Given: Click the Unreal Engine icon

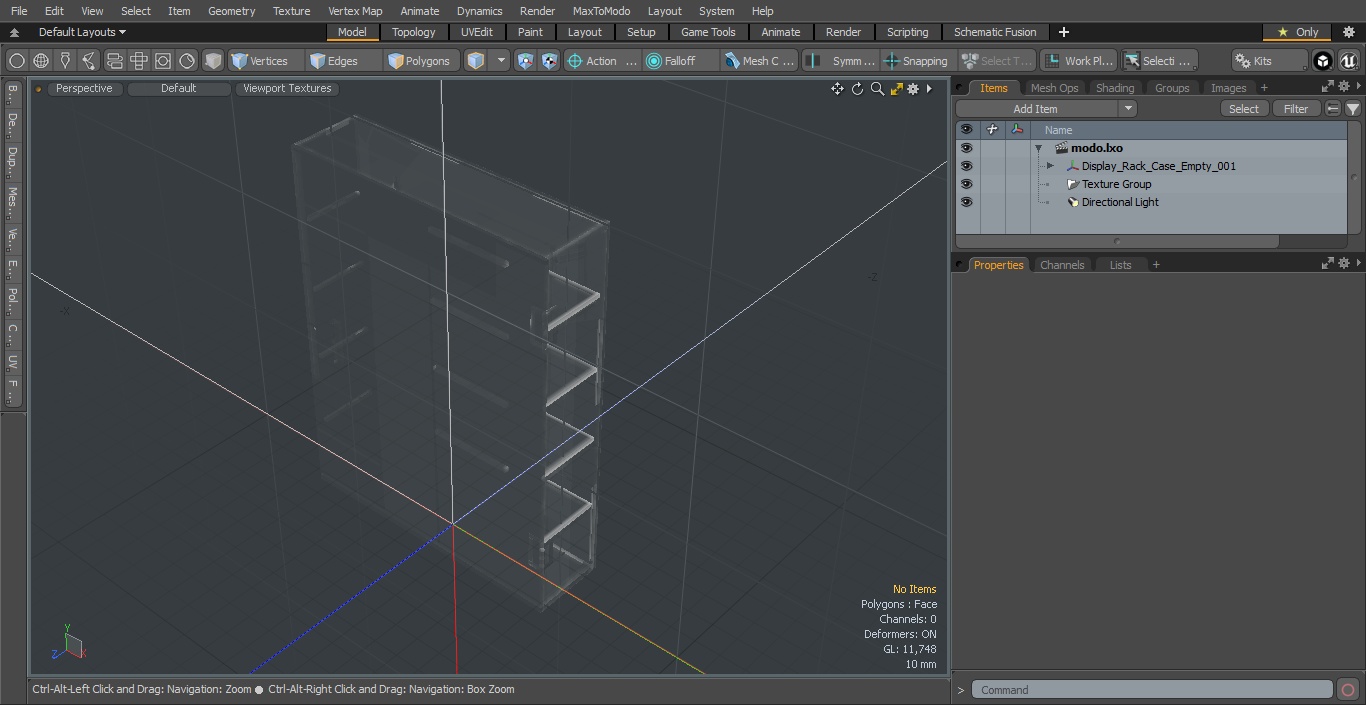Looking at the screenshot, I should (1349, 61).
